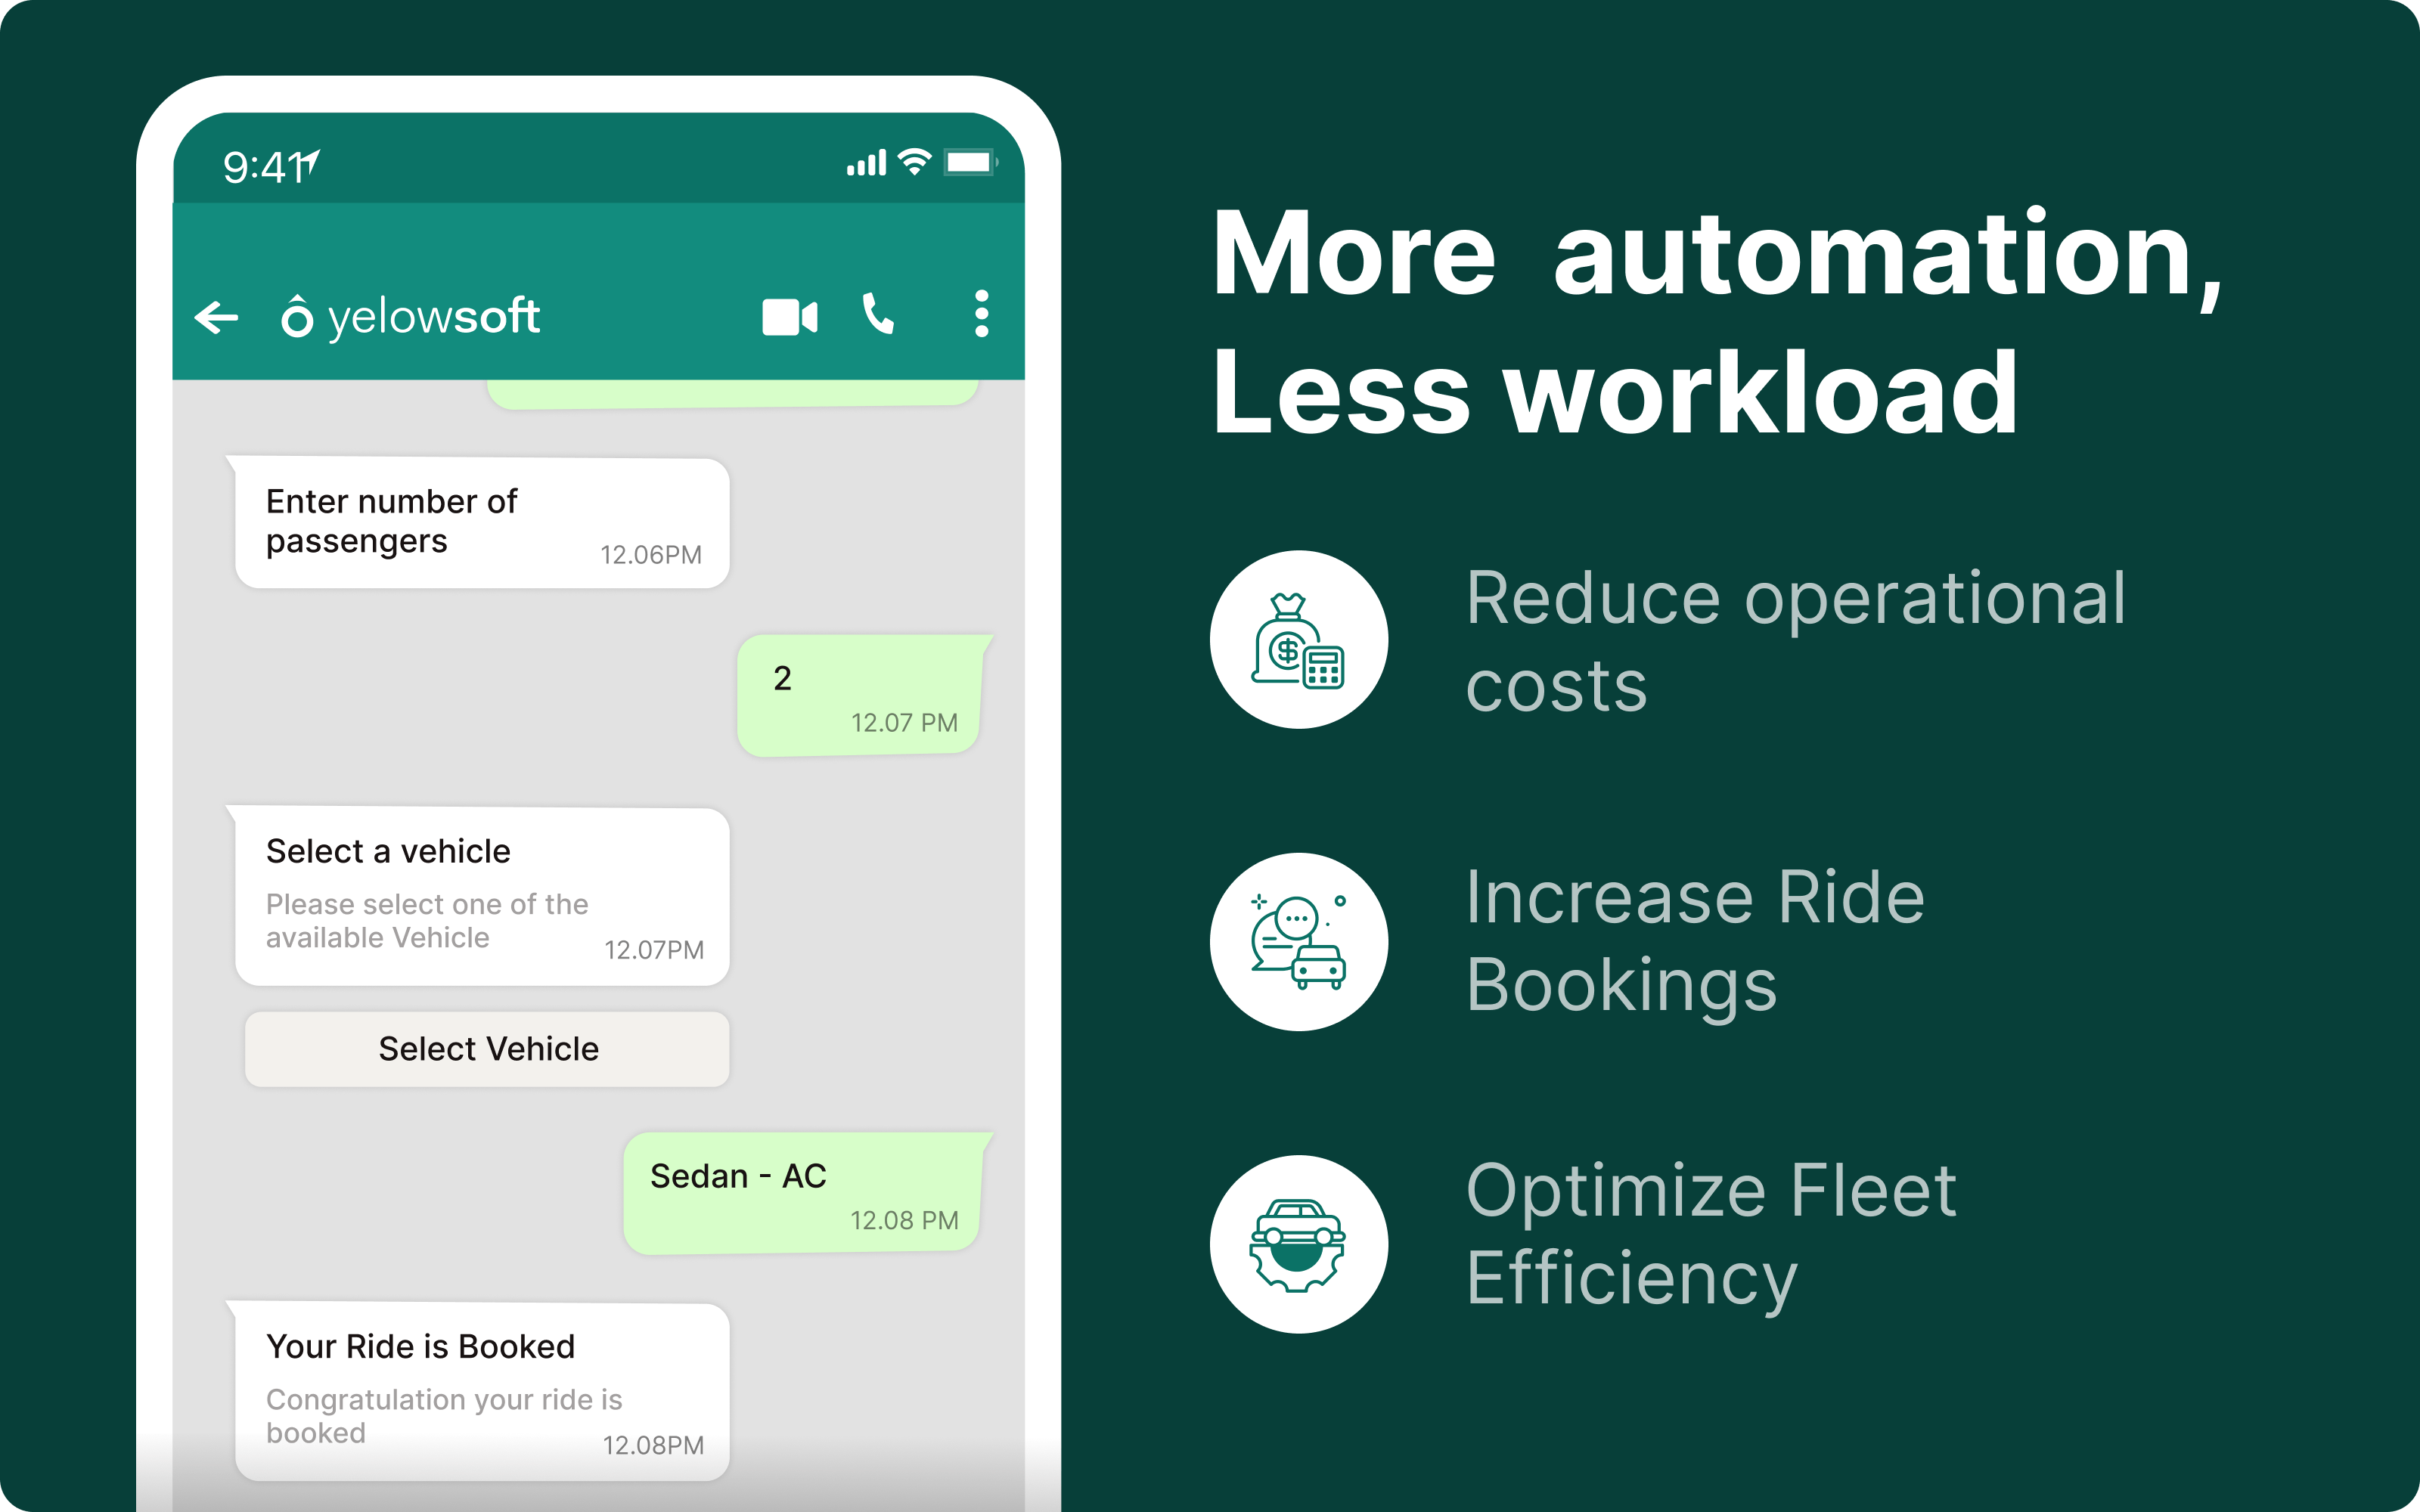2420x1512 pixels.
Task: Click the car gear fleet efficiency icon
Action: pyautogui.click(x=1298, y=1244)
